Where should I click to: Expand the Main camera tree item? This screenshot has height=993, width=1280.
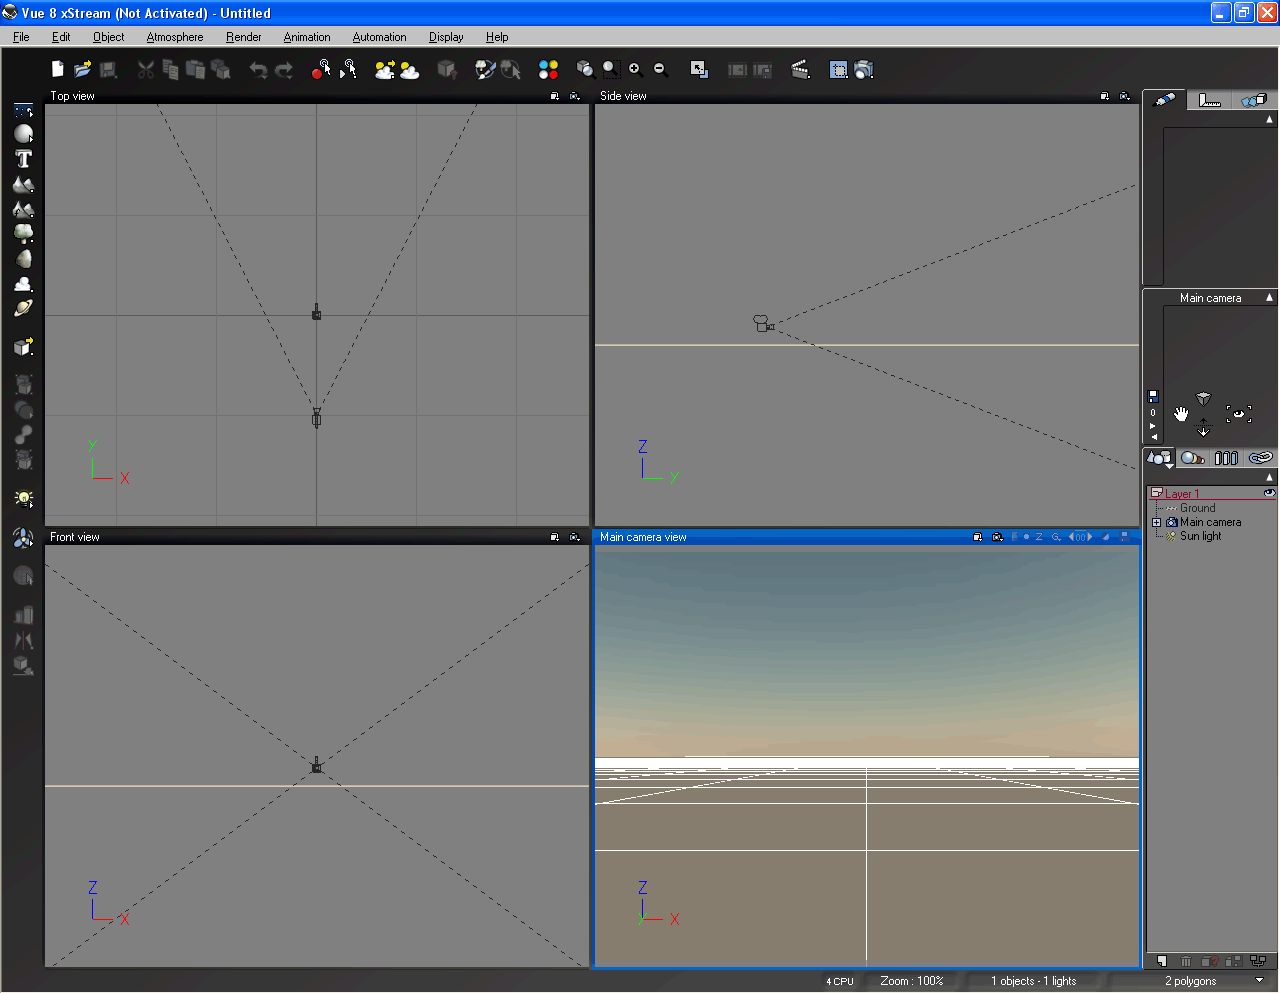click(1156, 522)
